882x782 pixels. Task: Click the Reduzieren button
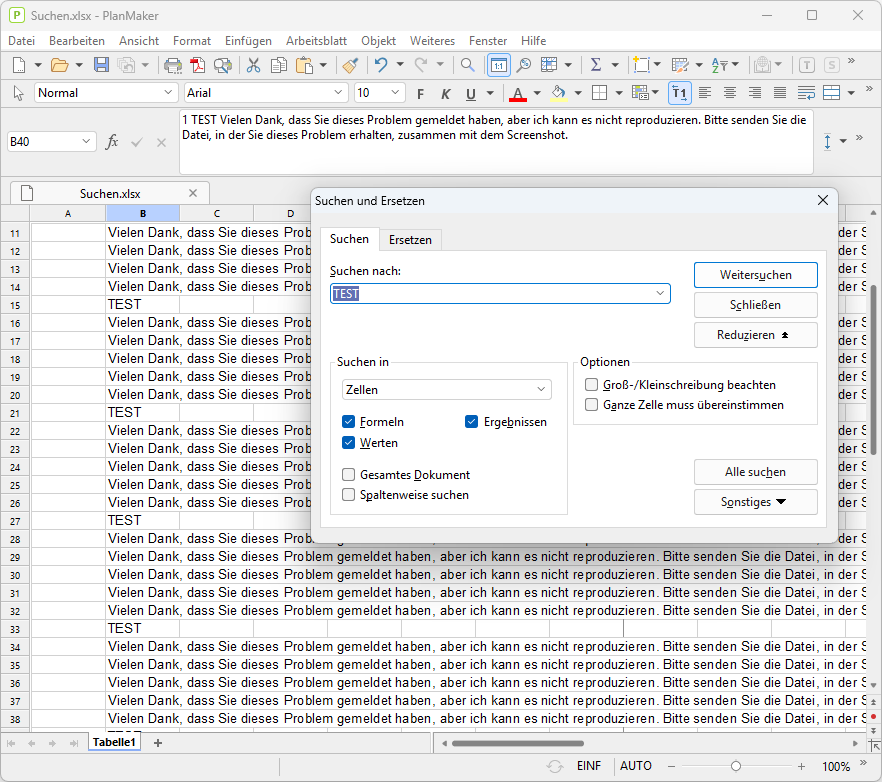click(755, 335)
